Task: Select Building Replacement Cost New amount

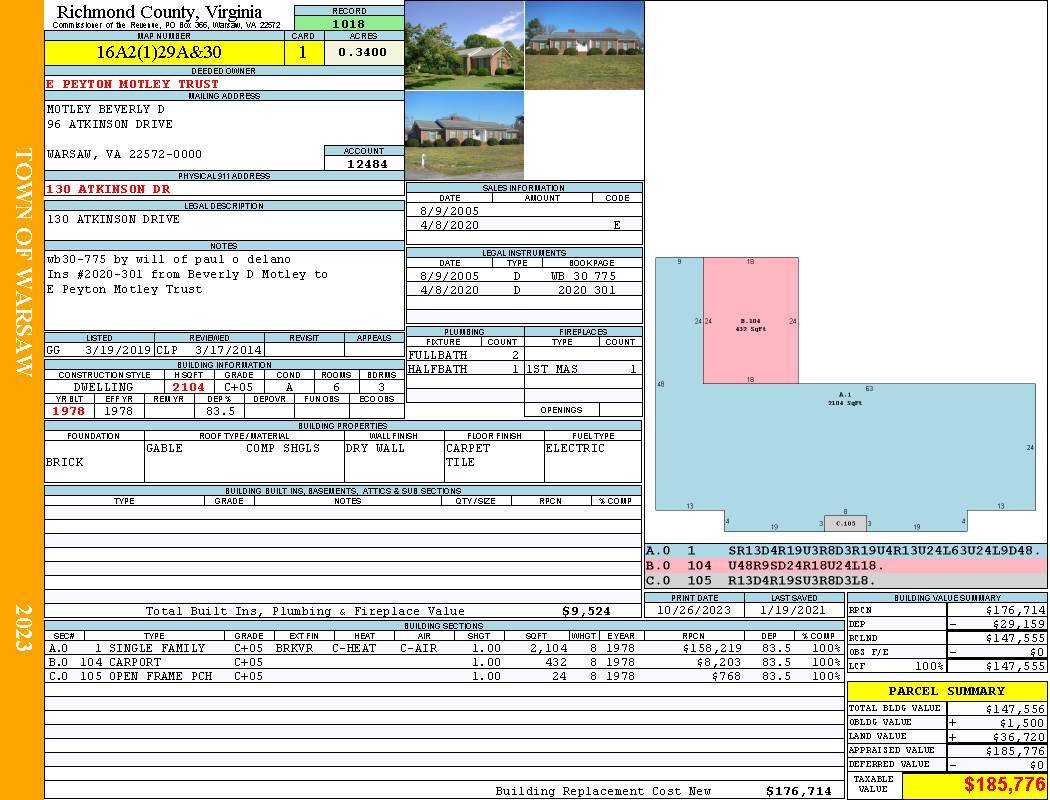Action: coord(798,791)
